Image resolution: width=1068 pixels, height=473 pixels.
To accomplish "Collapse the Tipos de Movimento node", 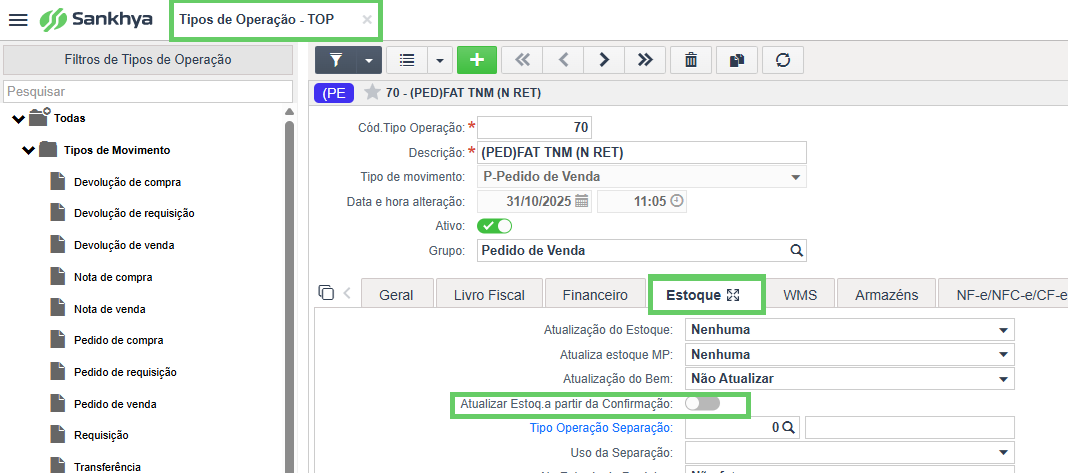I will pyautogui.click(x=28, y=150).
